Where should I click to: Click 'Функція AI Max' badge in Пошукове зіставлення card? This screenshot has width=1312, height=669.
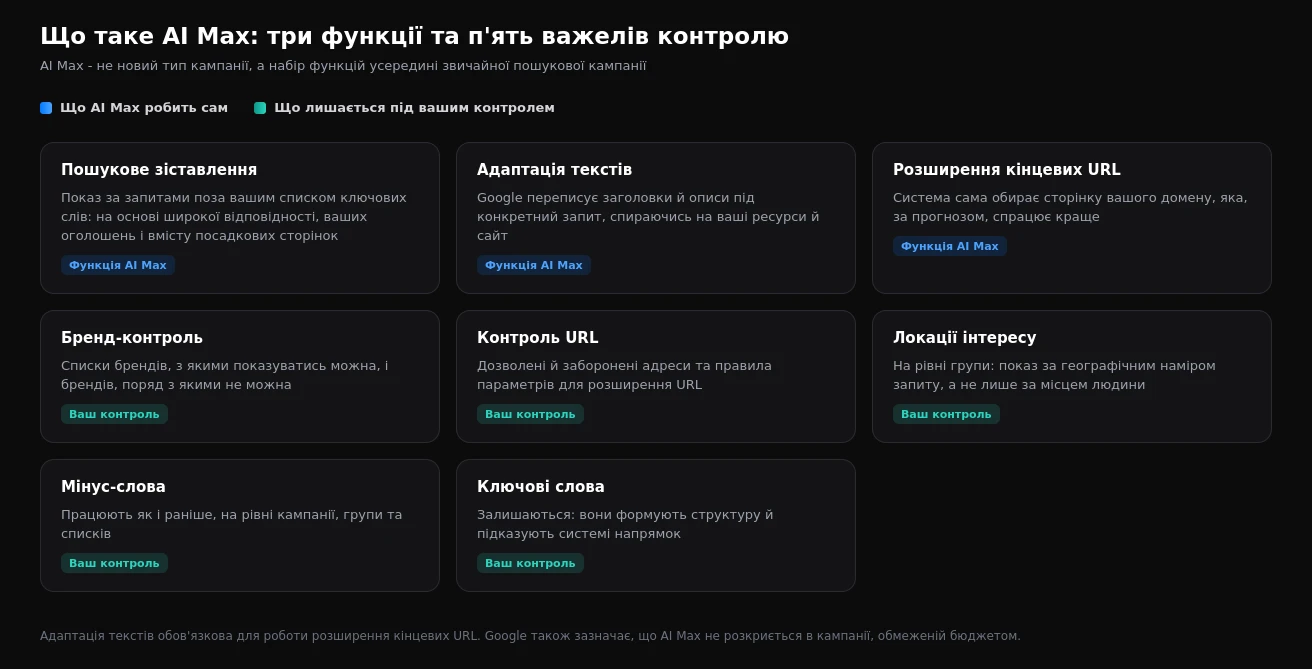[x=118, y=265]
